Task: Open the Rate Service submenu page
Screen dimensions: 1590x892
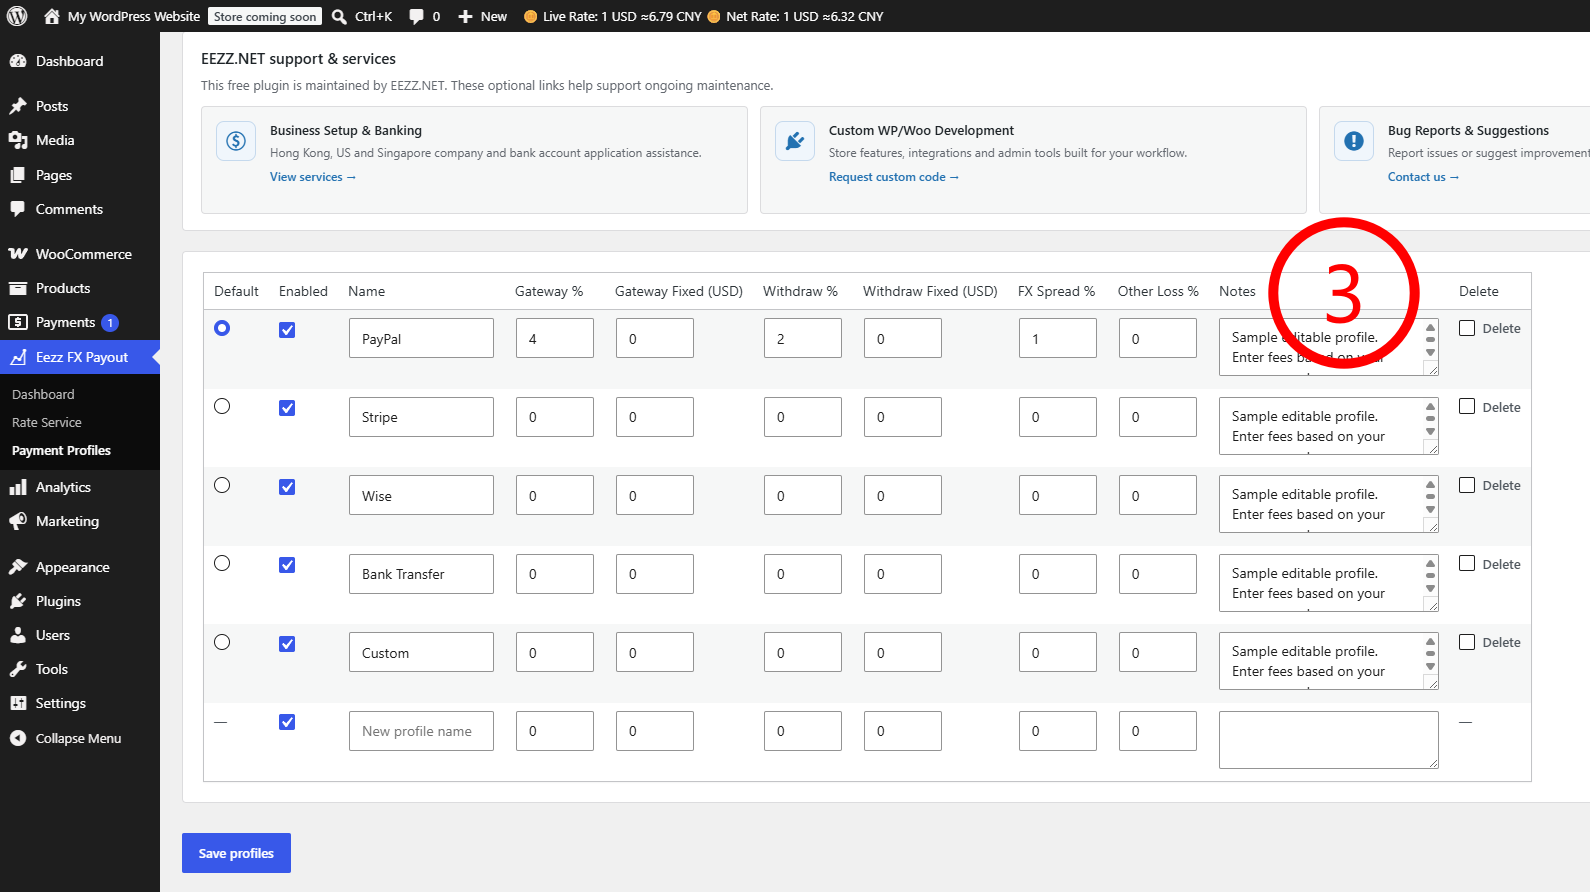Action: (x=47, y=422)
